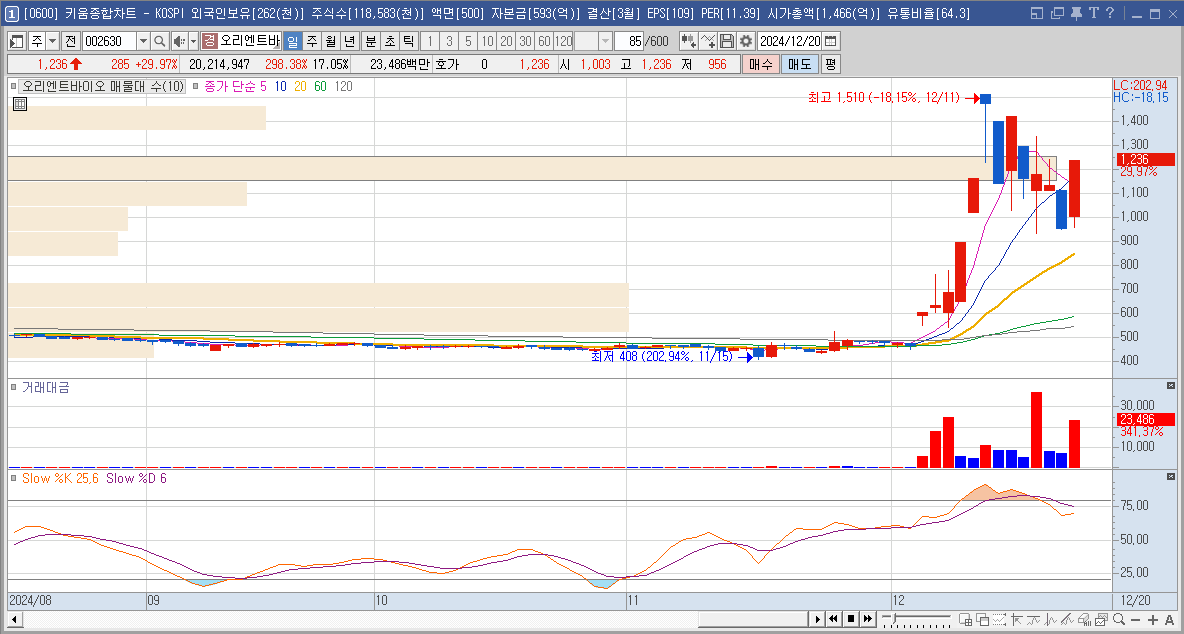Select the 초 second period toggle

click(389, 42)
